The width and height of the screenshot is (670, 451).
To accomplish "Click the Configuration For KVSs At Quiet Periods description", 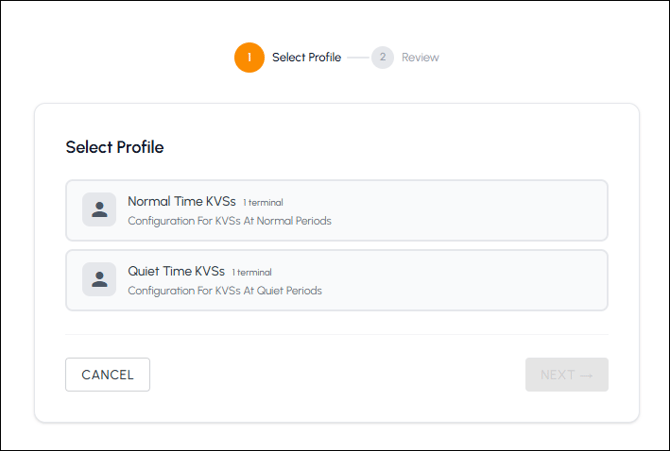I will 225,291.
